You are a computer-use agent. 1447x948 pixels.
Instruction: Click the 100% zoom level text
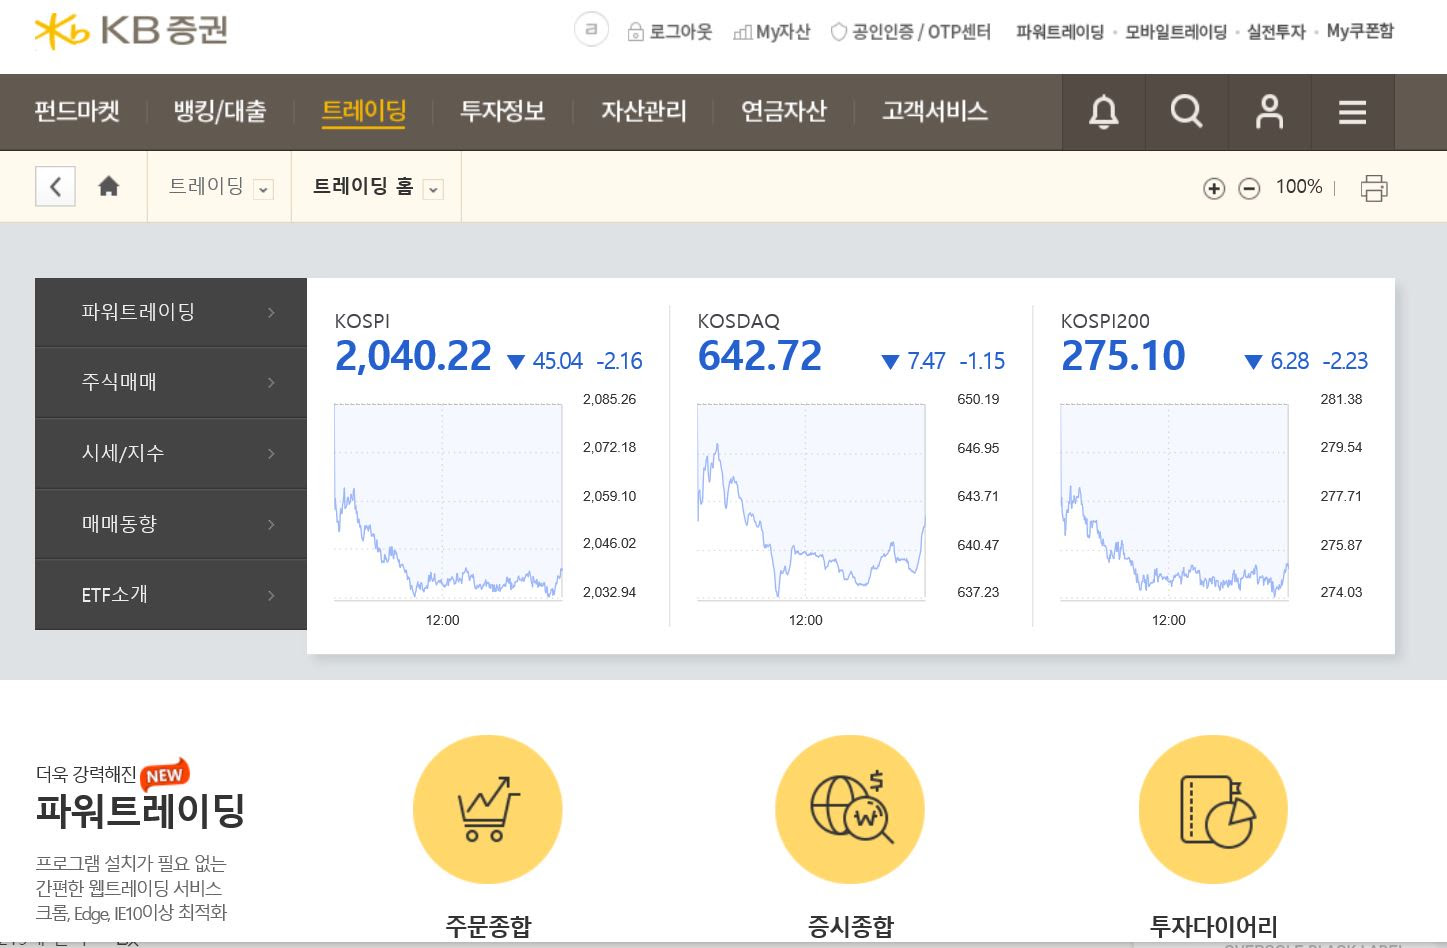point(1298,187)
